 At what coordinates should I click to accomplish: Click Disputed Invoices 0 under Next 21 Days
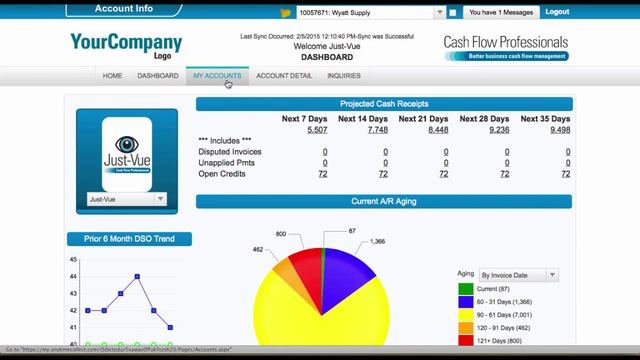click(446, 152)
